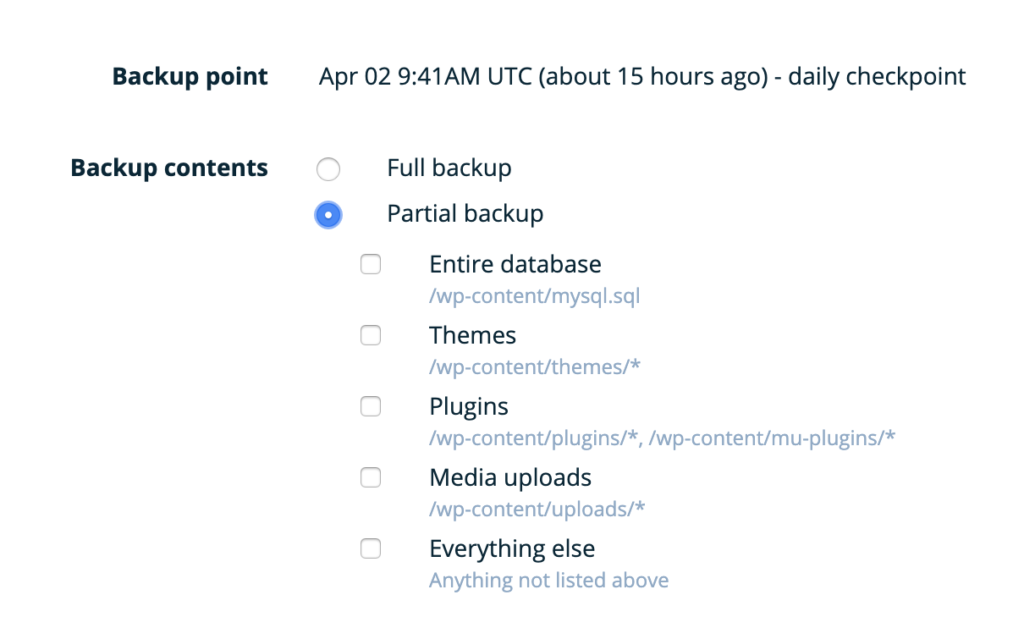The width and height of the screenshot is (1024, 628).
Task: Click the 'Plugins' option label
Action: tap(469, 407)
